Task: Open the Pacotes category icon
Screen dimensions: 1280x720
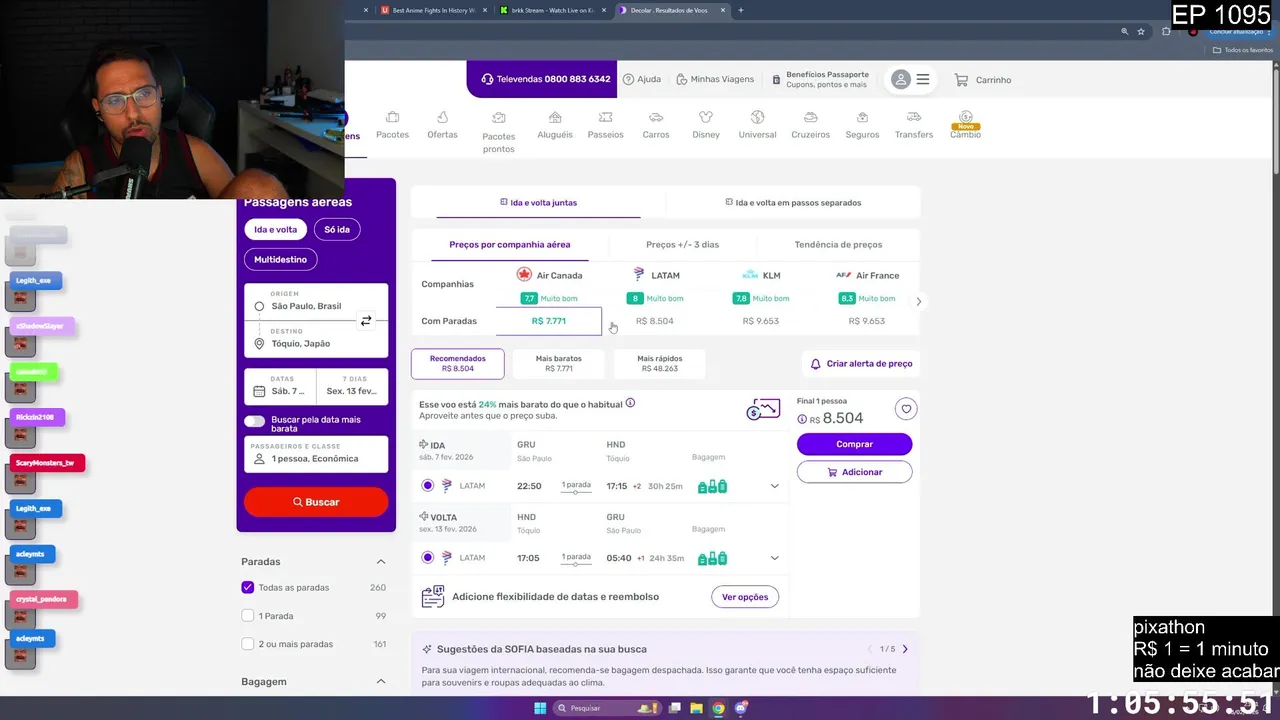Action: 392,118
